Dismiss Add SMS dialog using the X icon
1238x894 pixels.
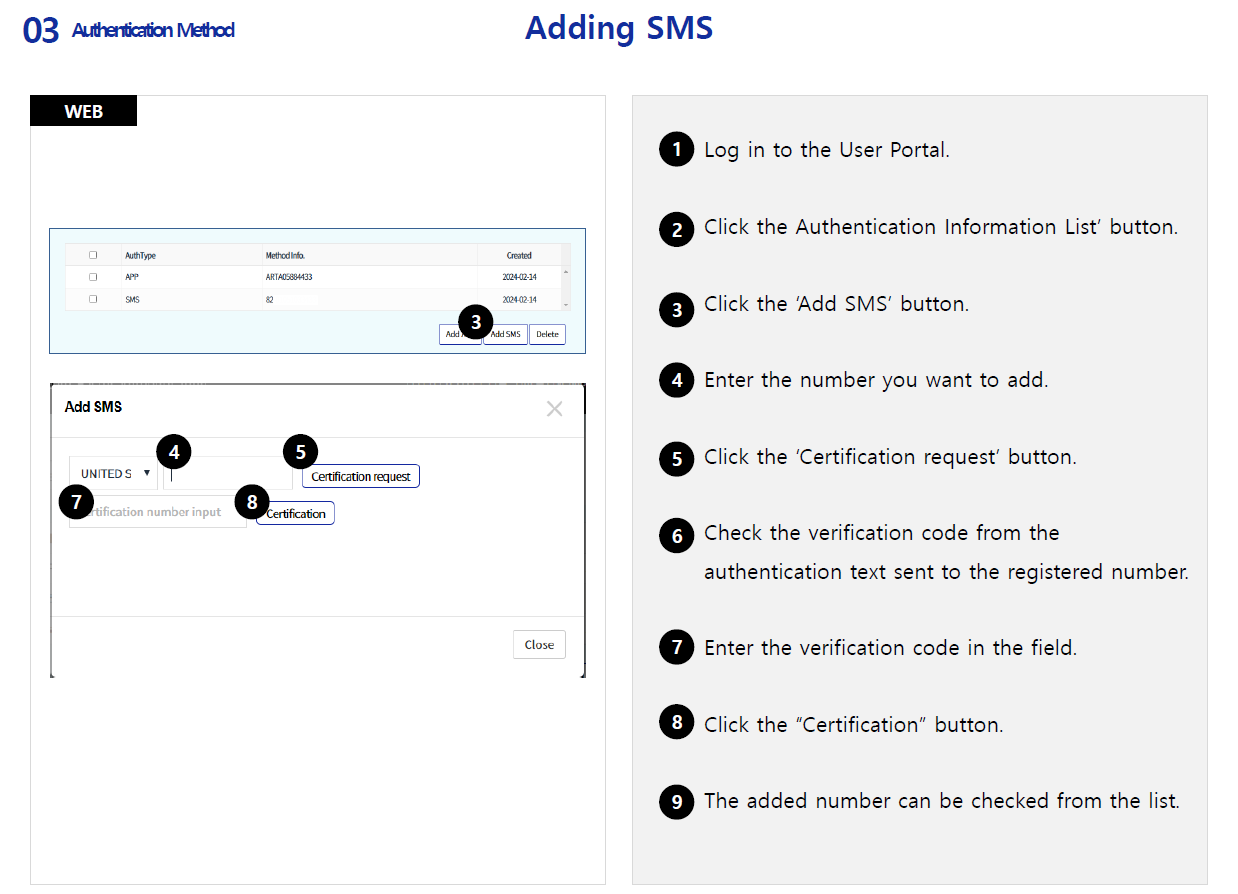(x=554, y=408)
